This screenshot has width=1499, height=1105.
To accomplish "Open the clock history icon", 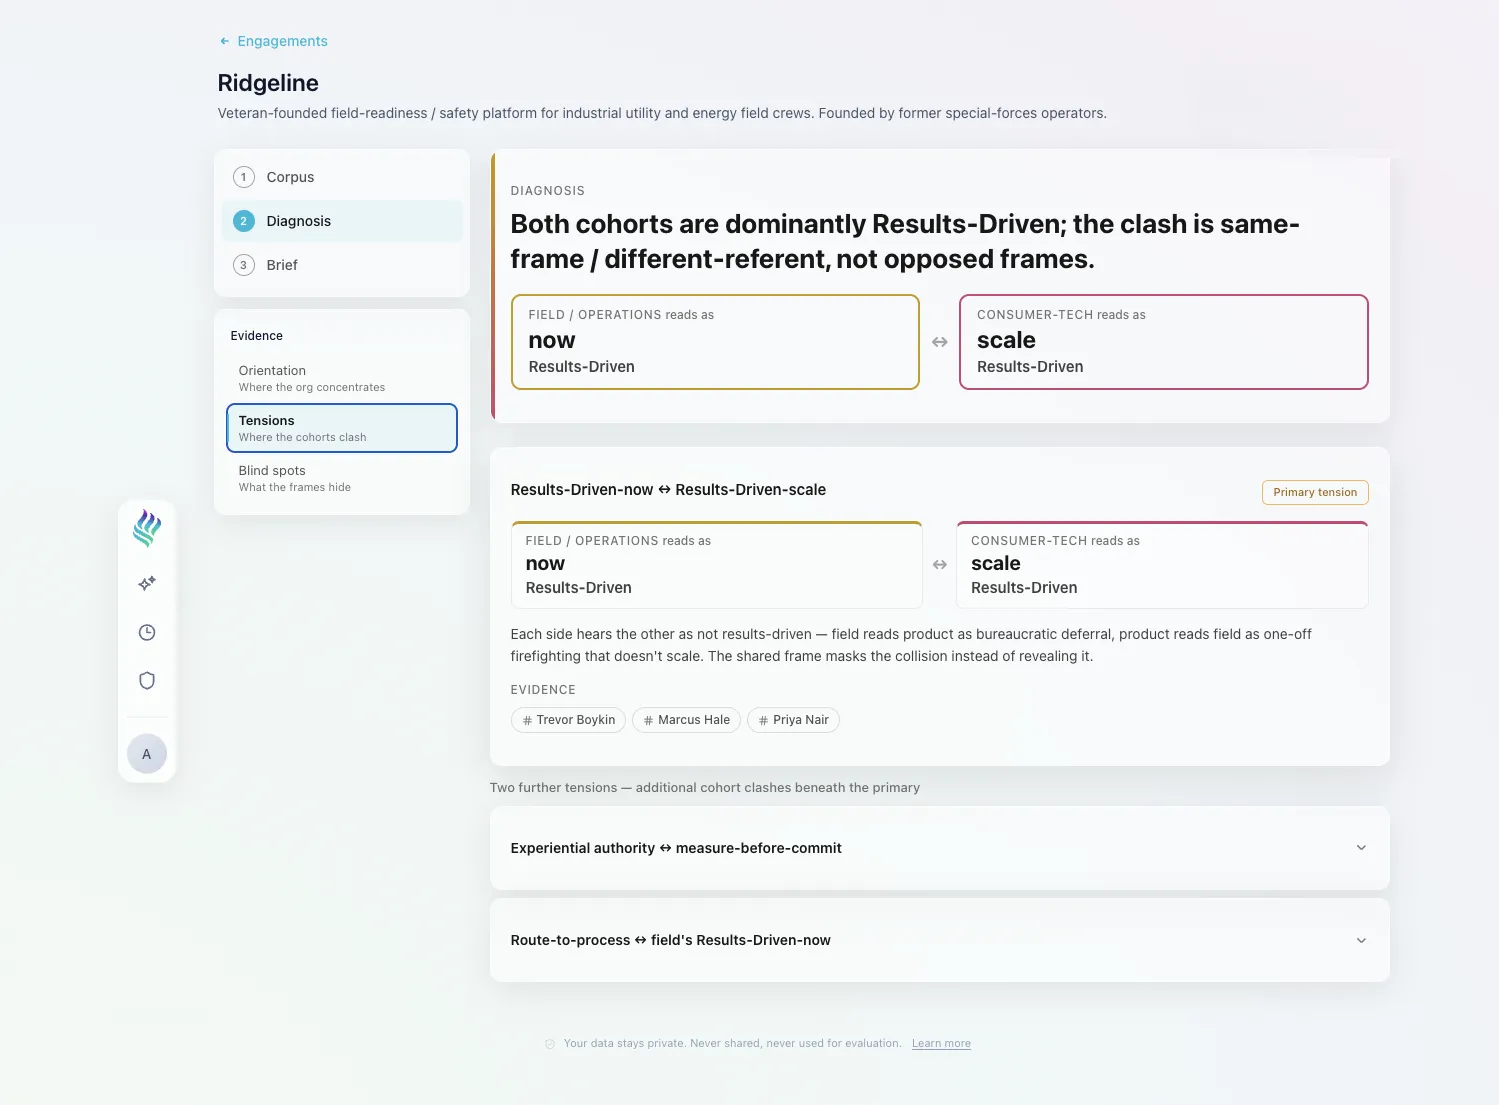I will (x=147, y=632).
